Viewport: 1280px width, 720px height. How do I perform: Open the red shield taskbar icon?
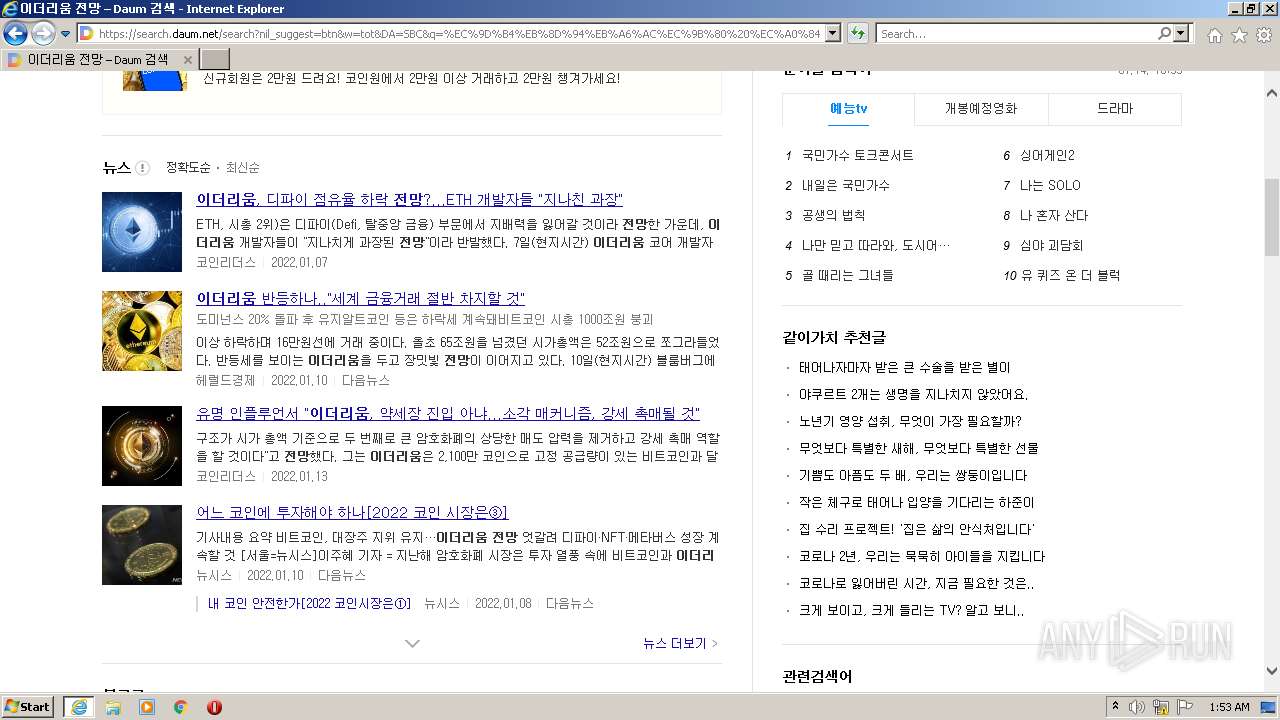coord(214,707)
